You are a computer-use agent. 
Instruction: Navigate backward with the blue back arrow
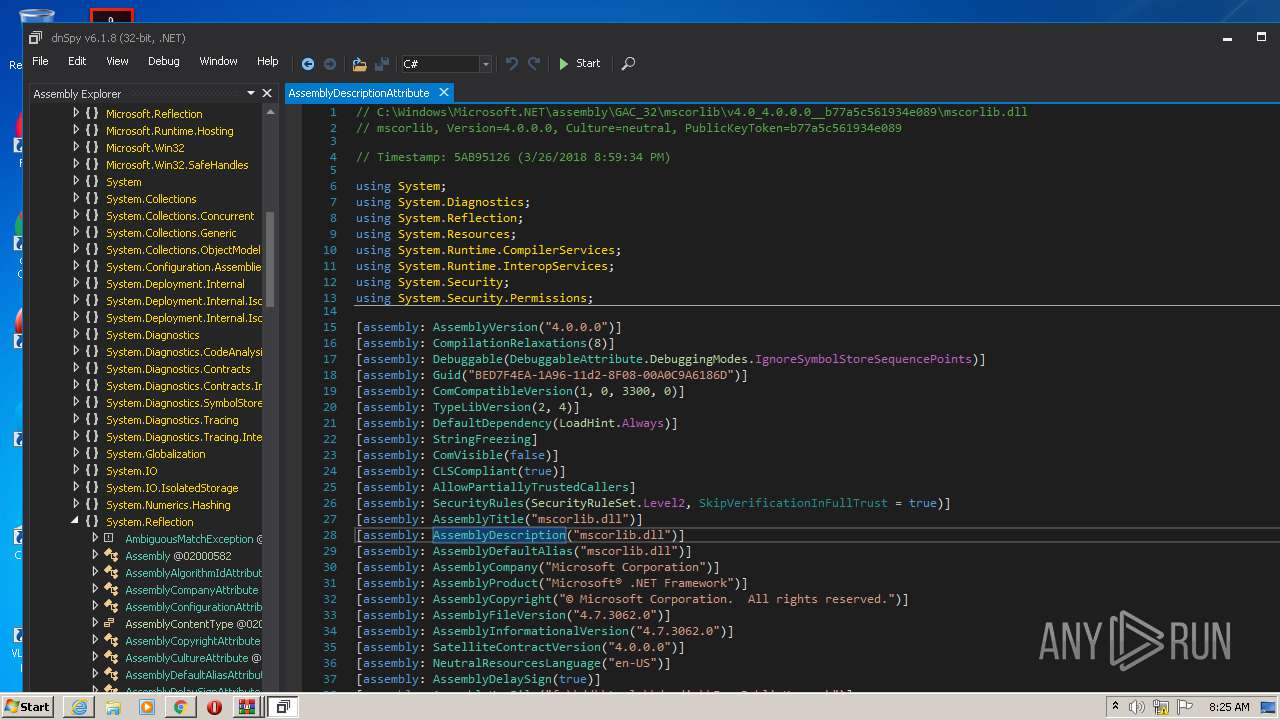point(308,63)
